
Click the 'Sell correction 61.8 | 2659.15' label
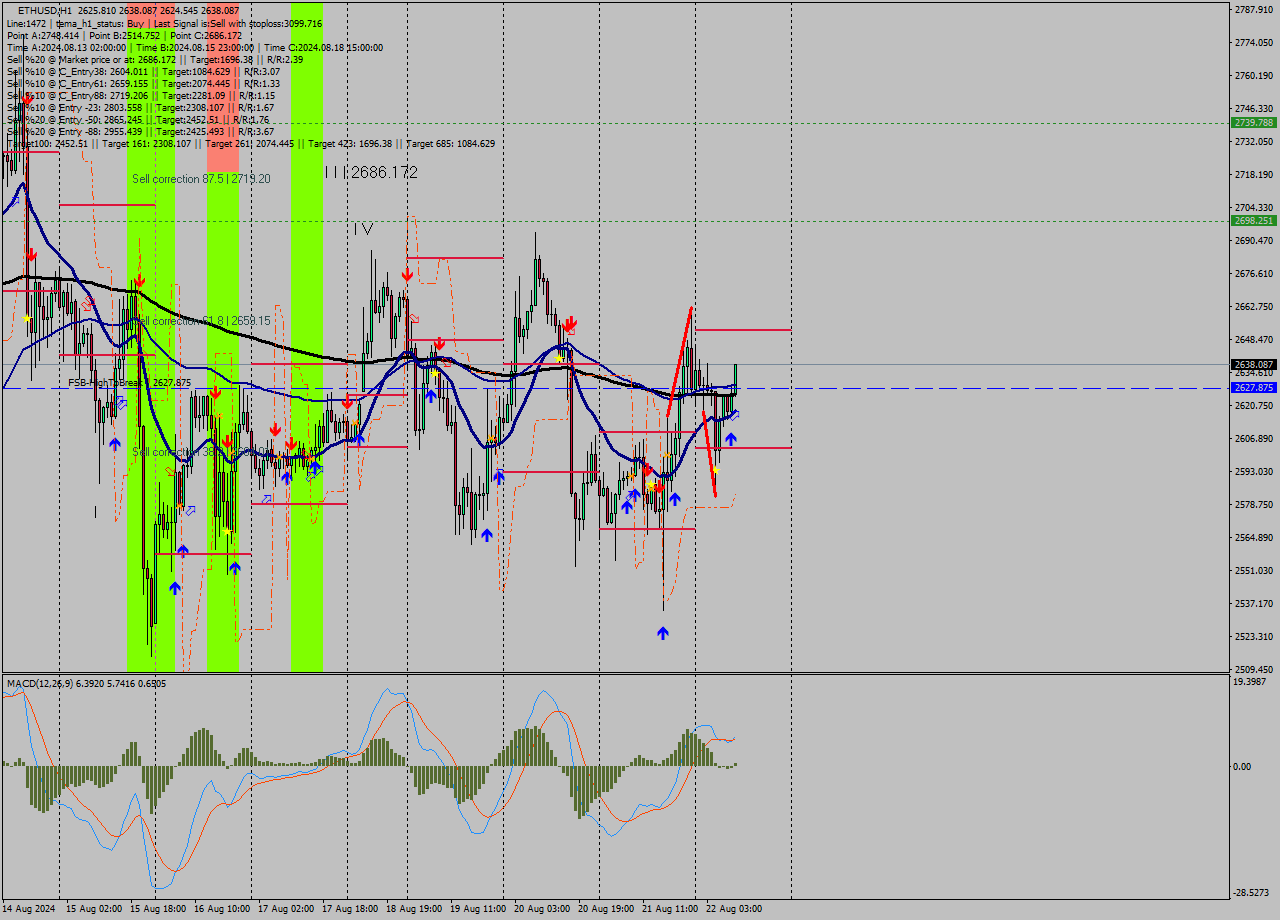click(201, 321)
